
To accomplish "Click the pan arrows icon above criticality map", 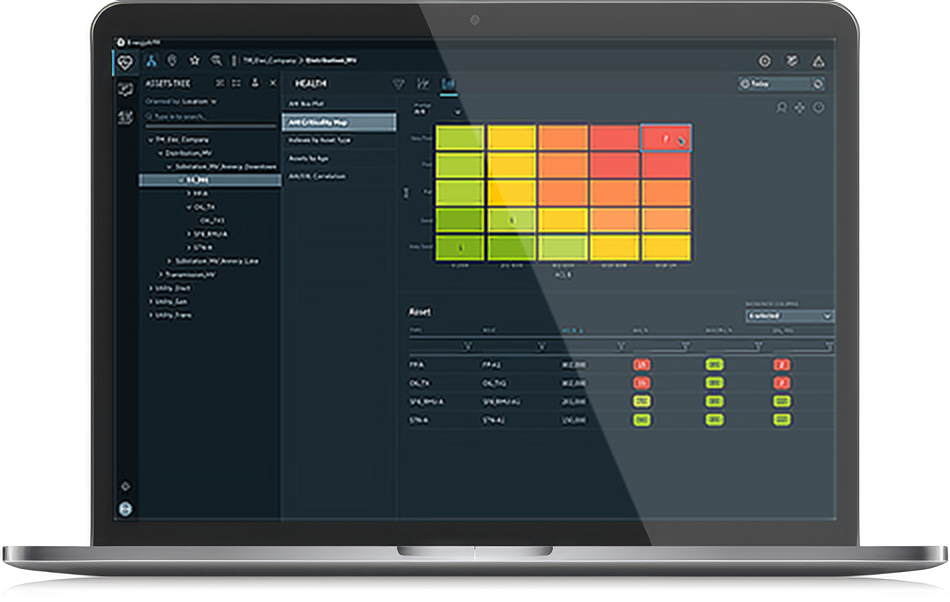I will tap(800, 108).
